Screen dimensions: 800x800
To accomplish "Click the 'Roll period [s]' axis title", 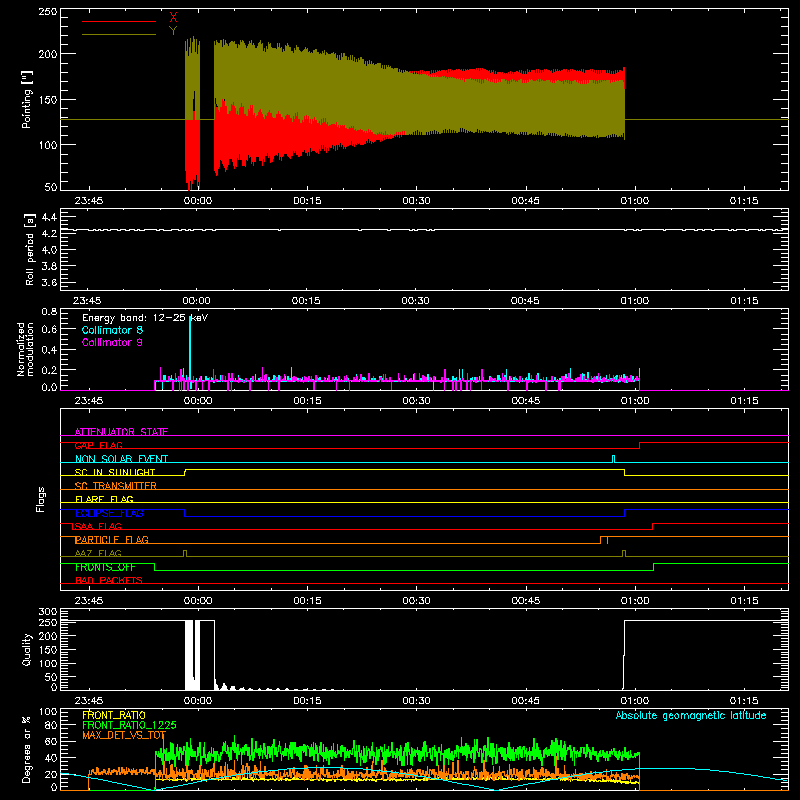I will 29,249.
